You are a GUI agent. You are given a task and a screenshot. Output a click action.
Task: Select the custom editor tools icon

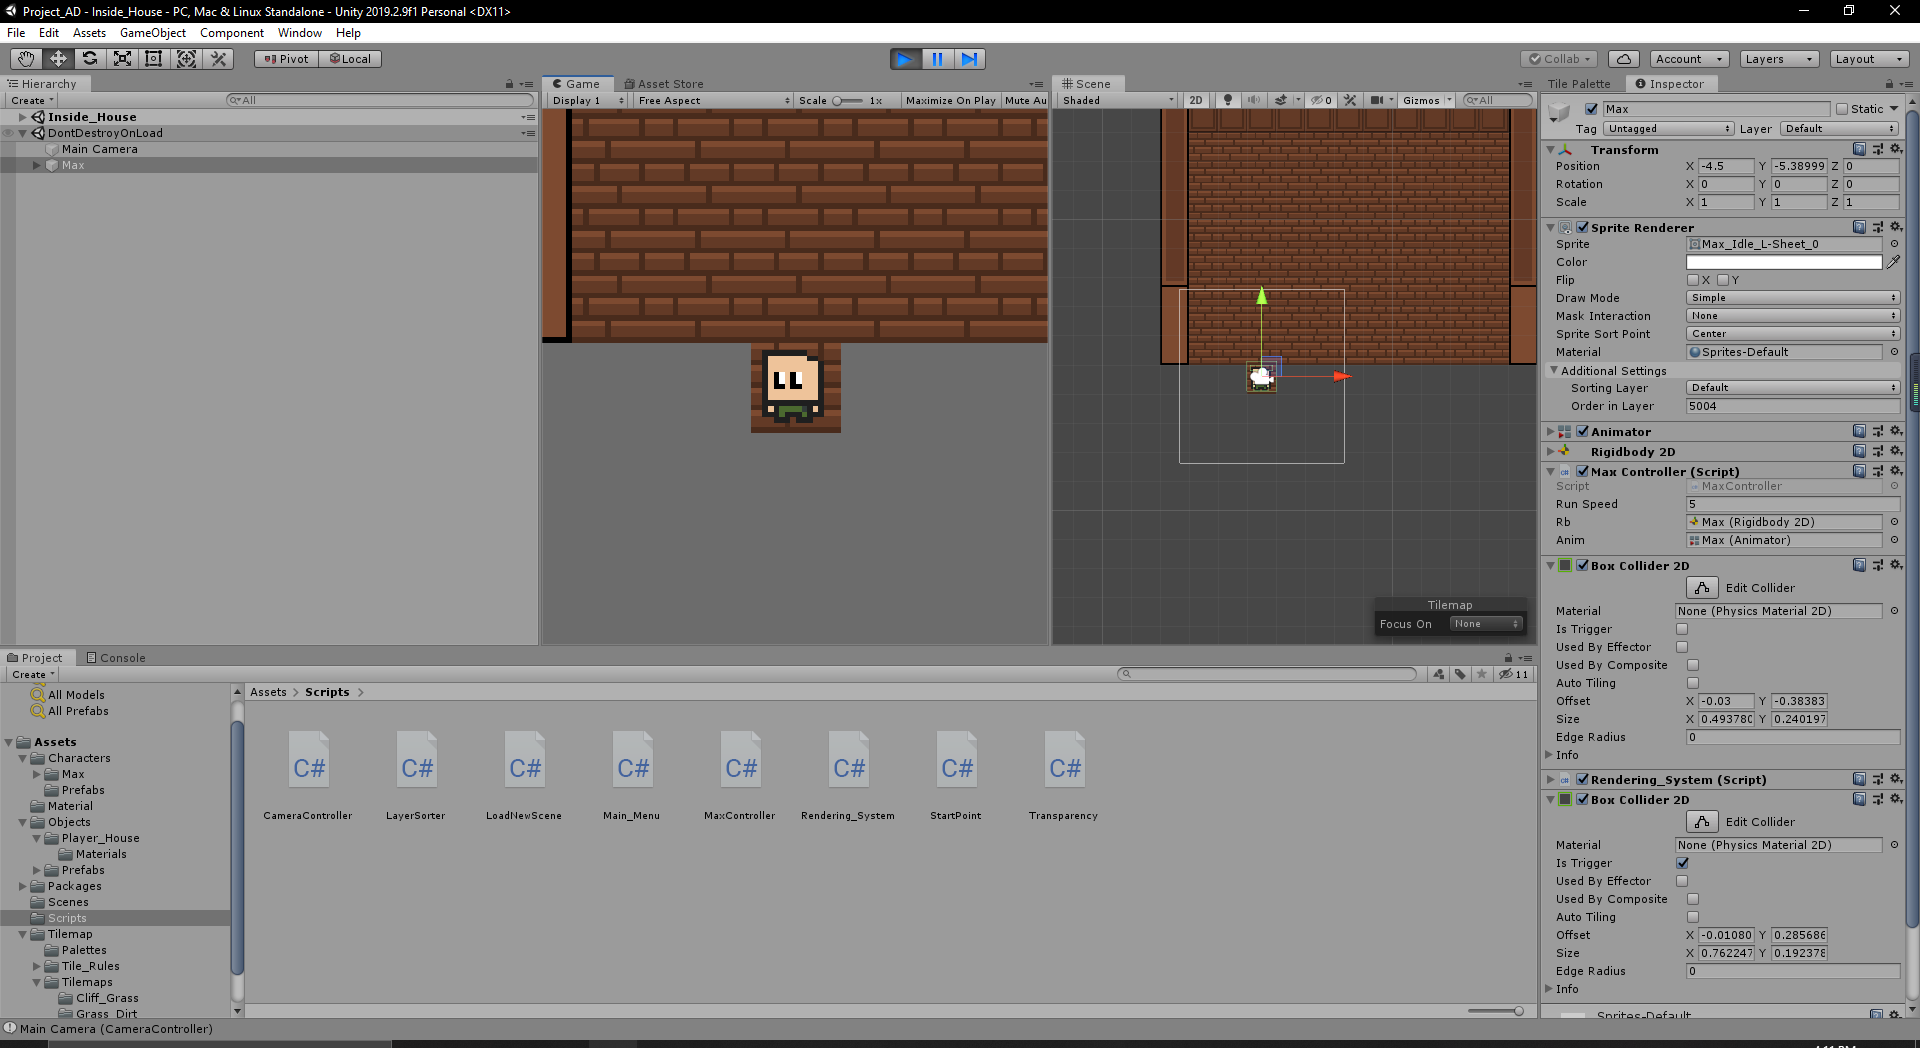click(218, 59)
